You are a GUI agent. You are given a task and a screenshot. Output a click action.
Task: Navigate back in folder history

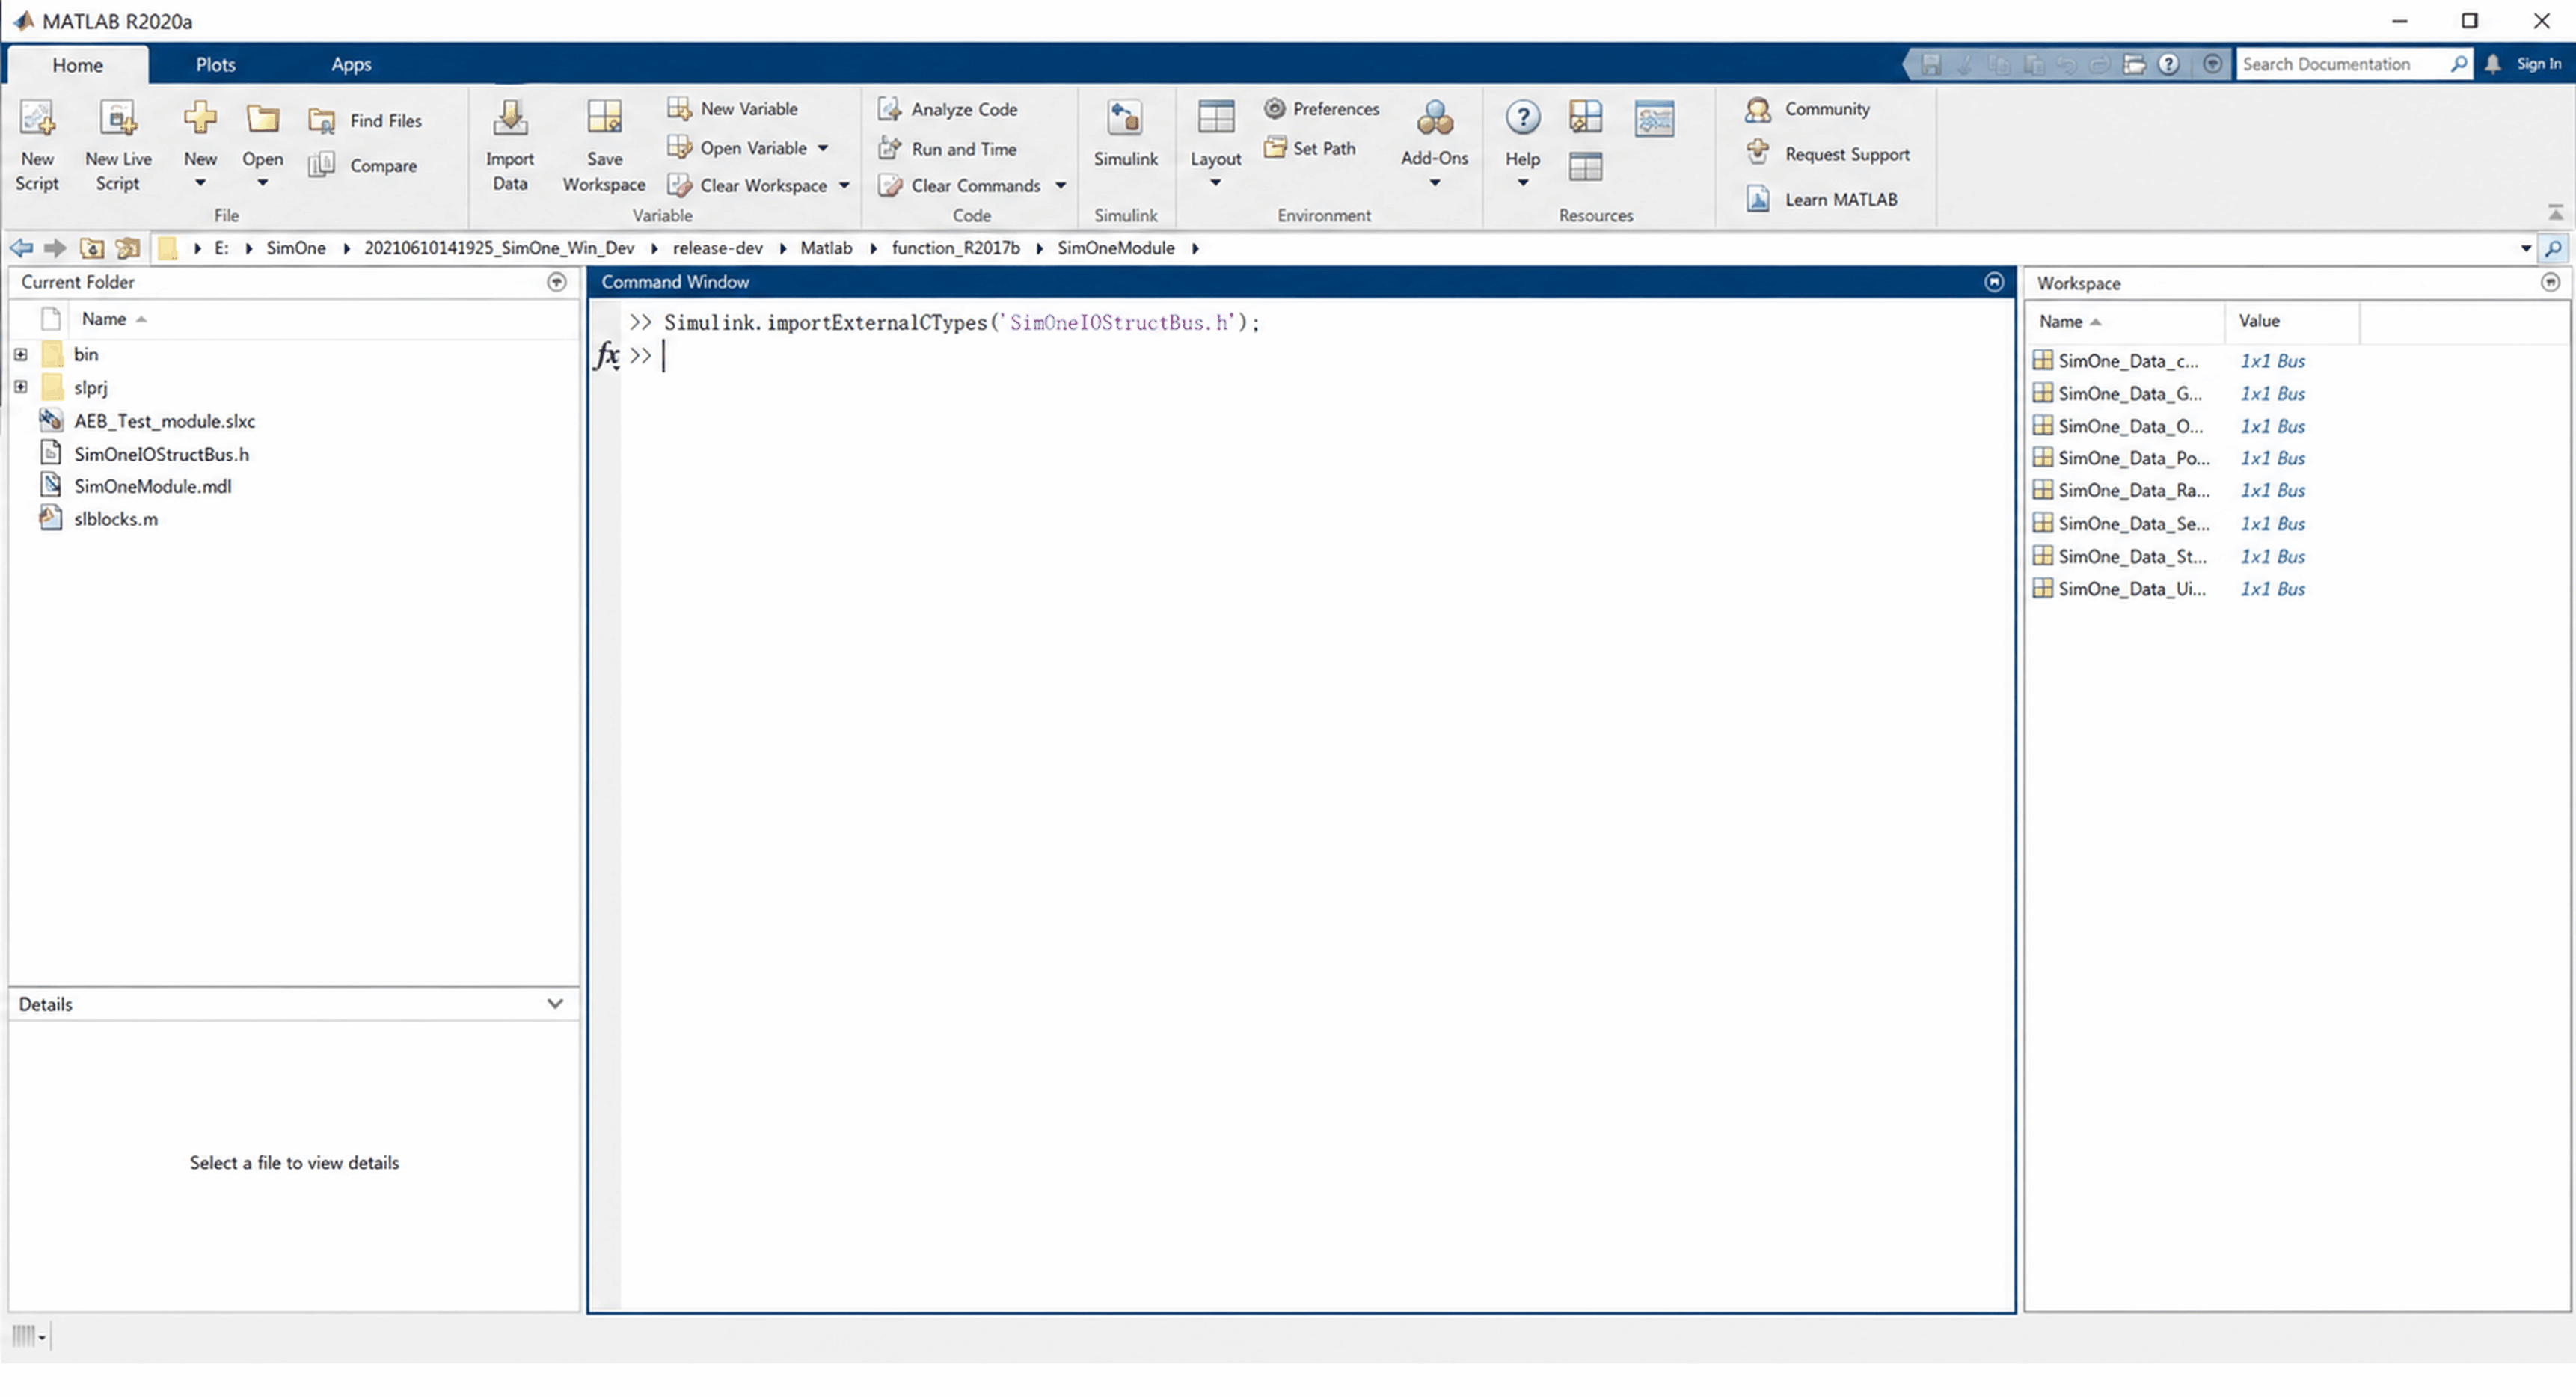21,248
